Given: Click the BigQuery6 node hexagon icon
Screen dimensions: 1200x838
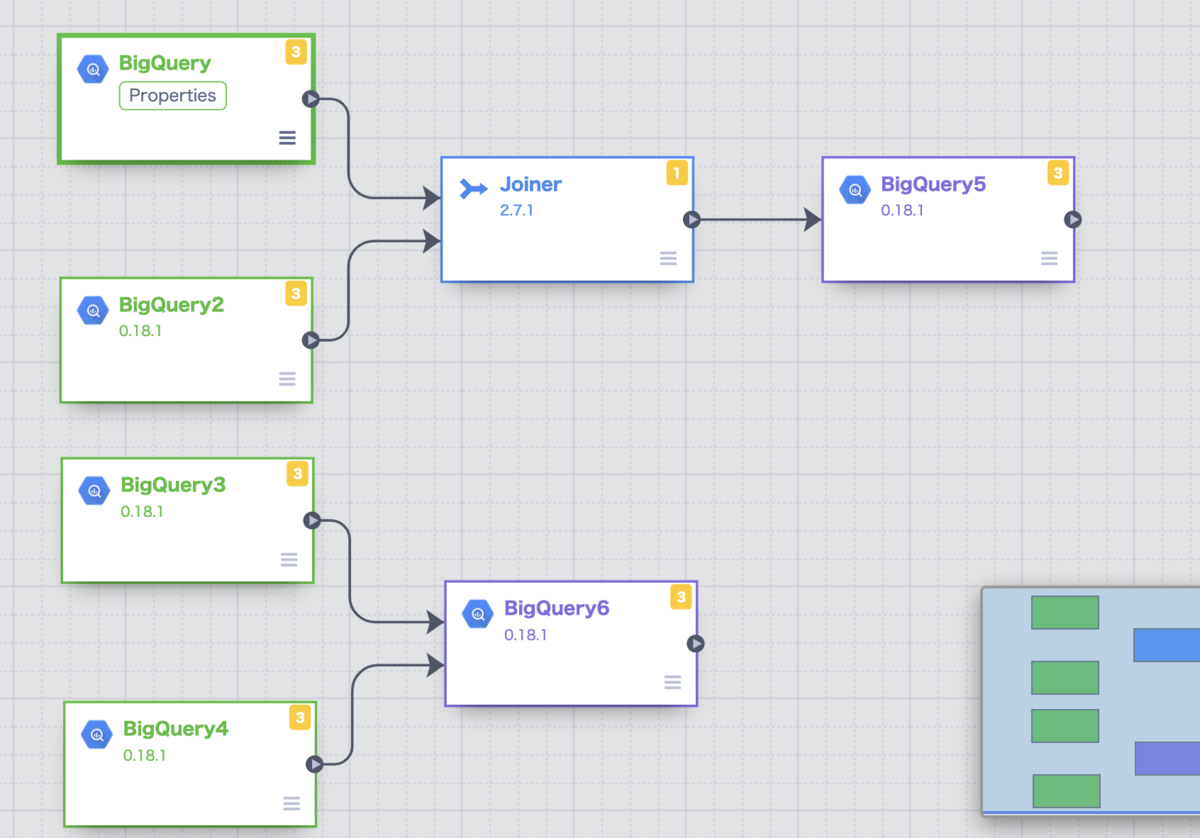Looking at the screenshot, I should (478, 614).
